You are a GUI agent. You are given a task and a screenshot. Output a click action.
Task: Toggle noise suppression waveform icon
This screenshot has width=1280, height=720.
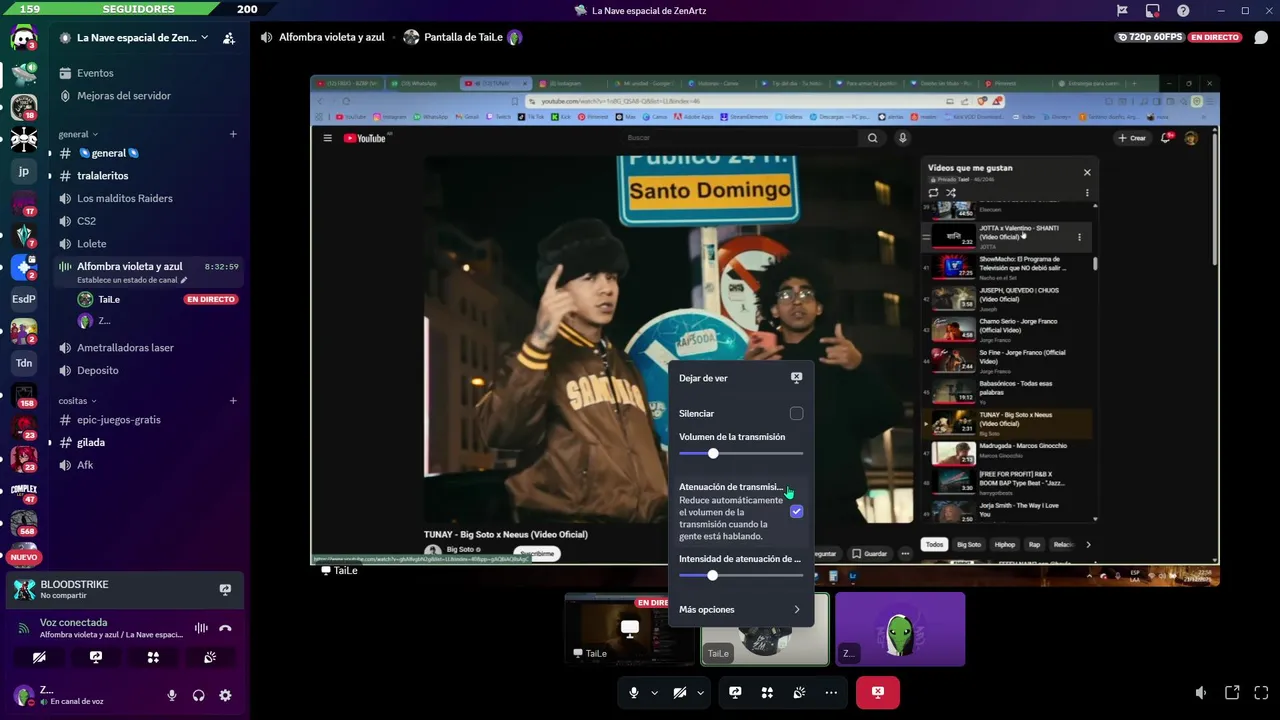(x=201, y=628)
